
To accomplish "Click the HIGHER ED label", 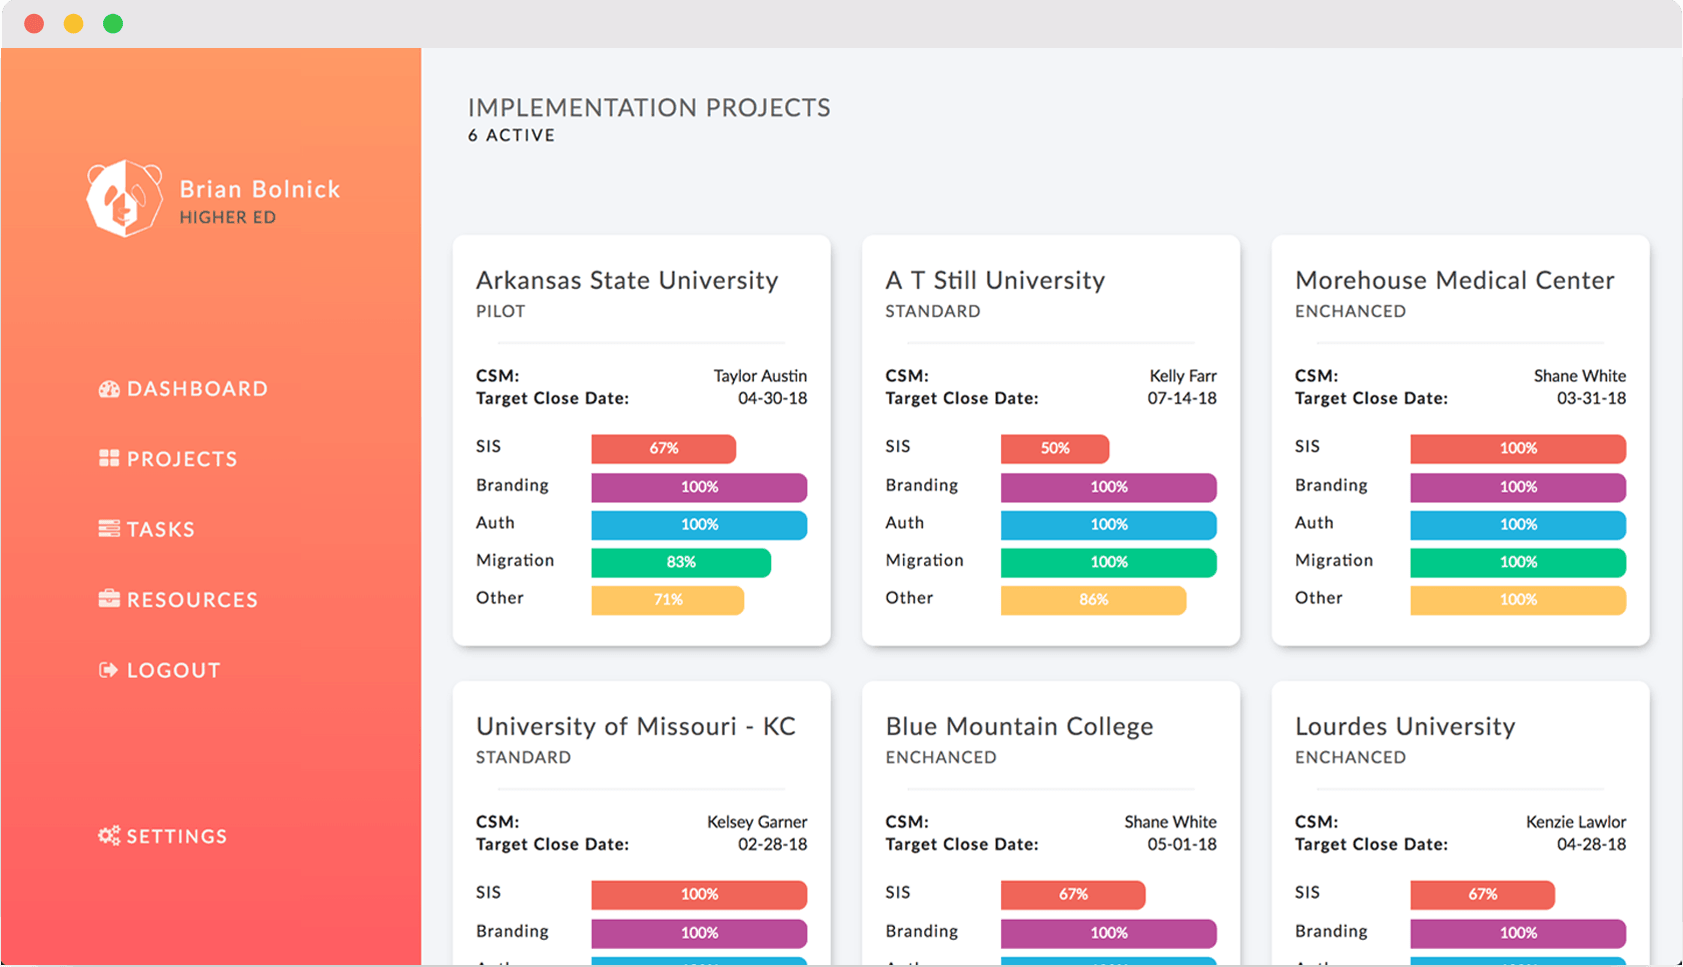I will click(228, 217).
